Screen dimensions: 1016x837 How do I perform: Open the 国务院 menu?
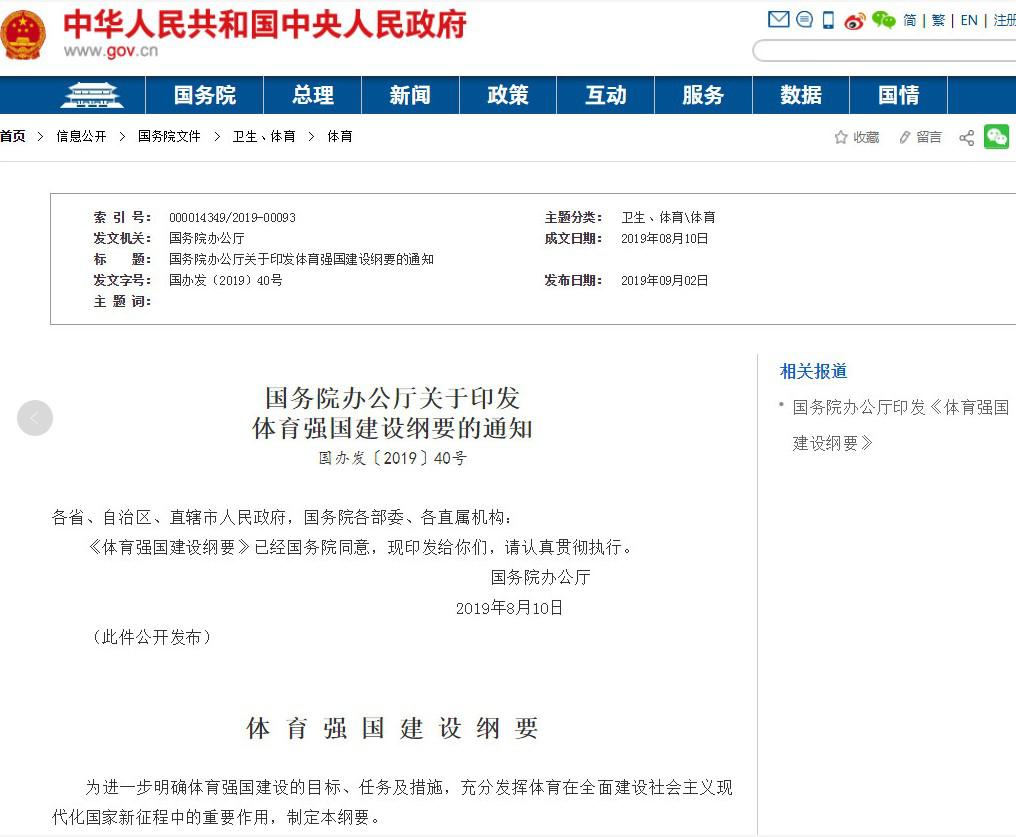205,95
